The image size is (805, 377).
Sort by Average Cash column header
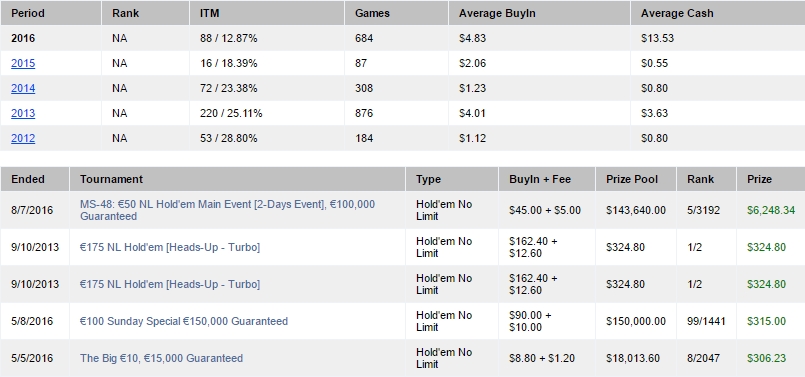677,13
